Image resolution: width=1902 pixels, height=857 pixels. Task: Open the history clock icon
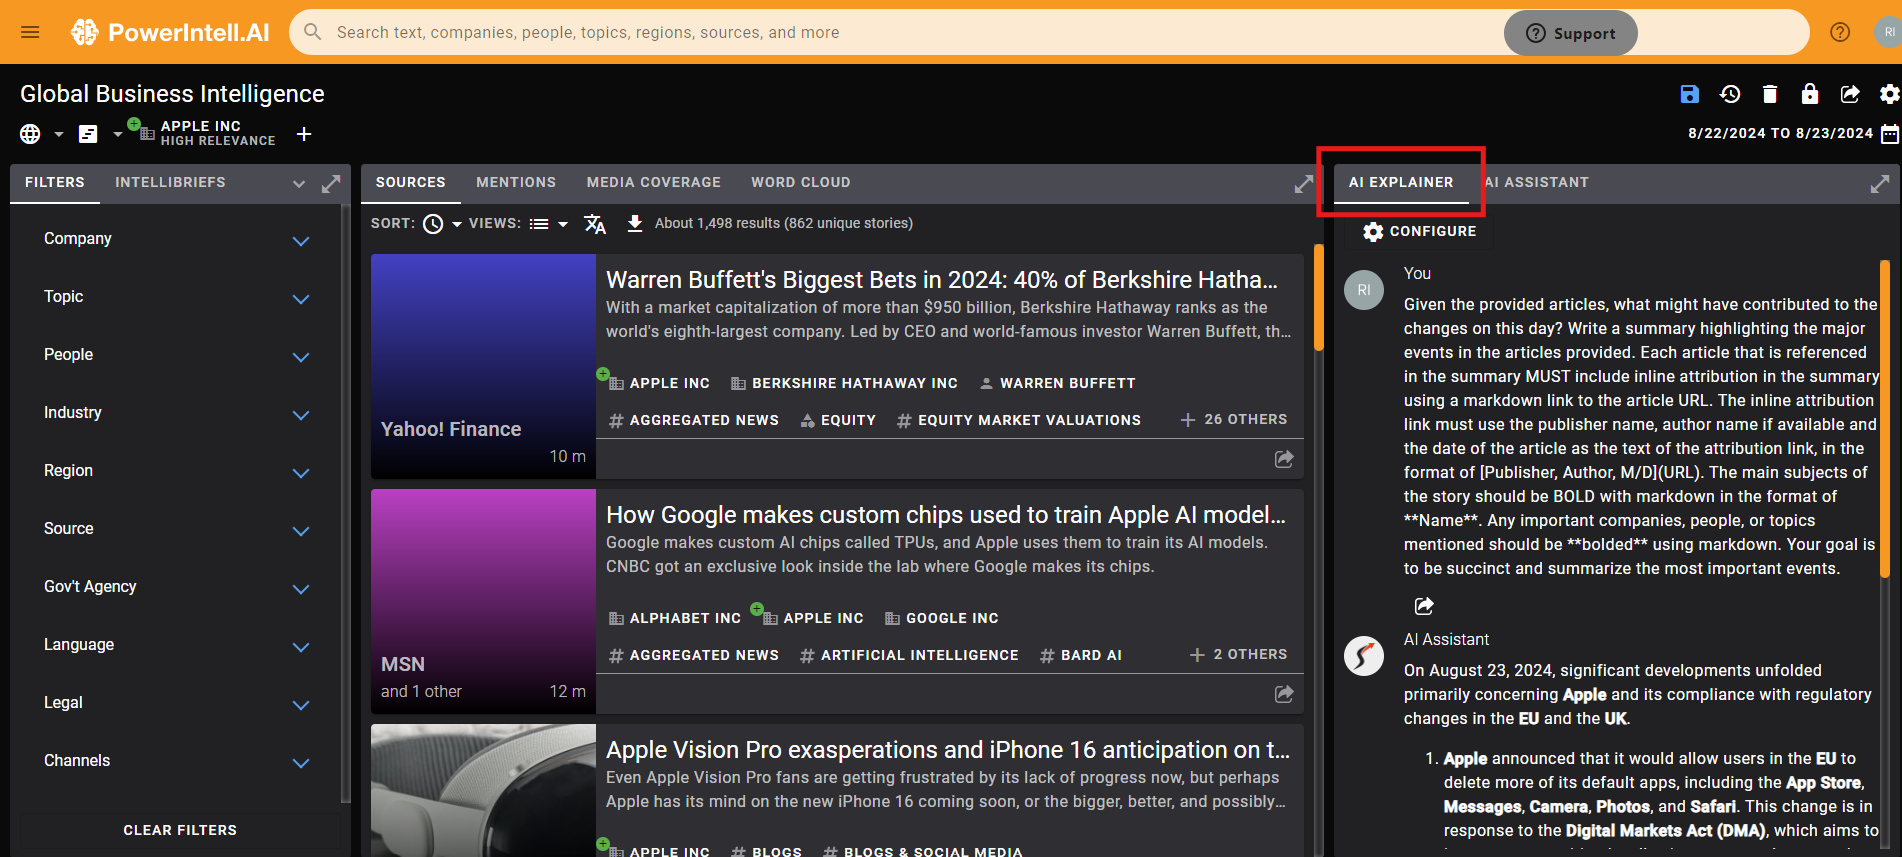tap(1730, 94)
